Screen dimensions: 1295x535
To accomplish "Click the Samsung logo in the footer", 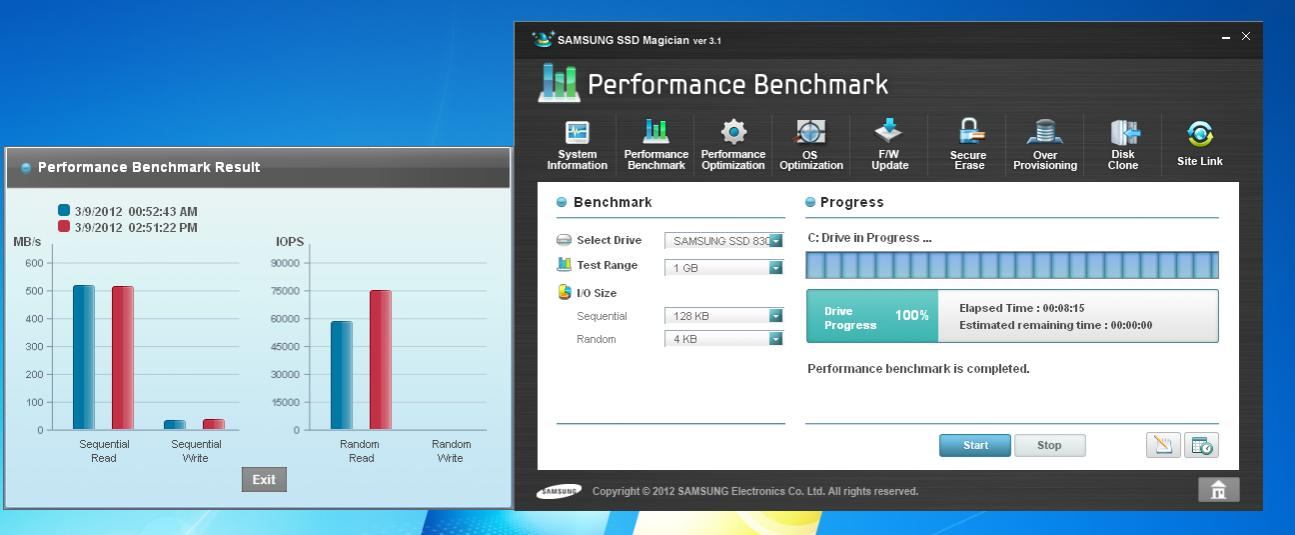I will point(559,491).
